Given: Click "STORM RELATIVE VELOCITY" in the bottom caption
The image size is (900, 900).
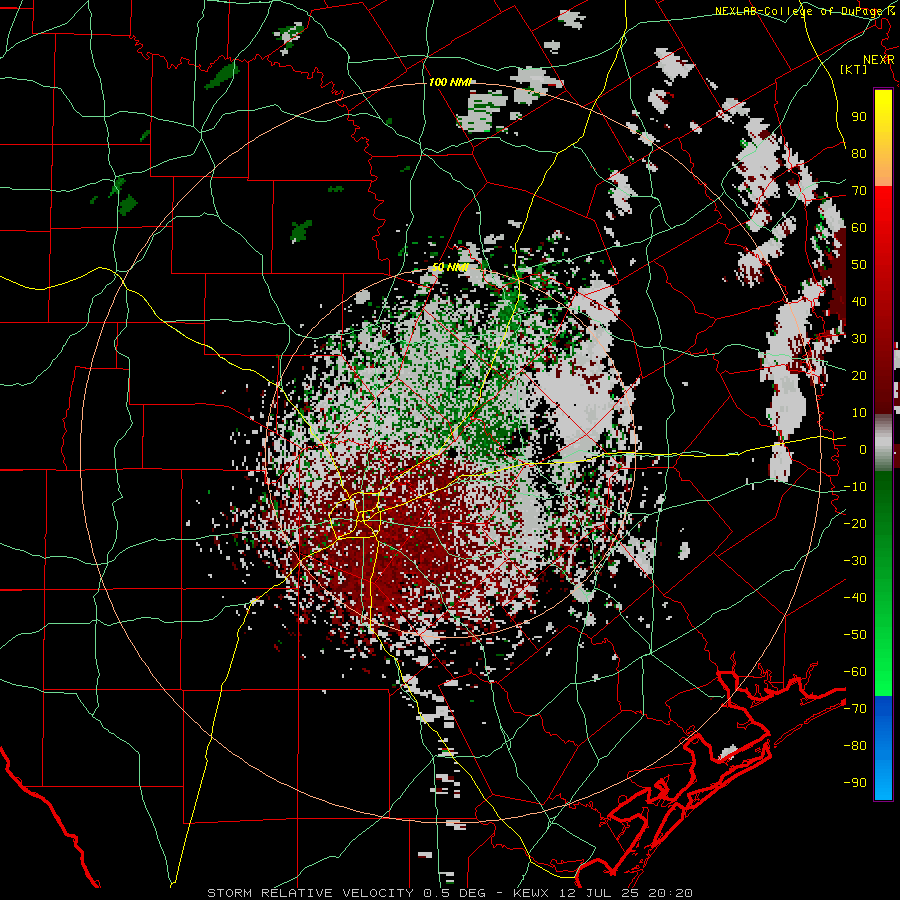Looking at the screenshot, I should pyautogui.click(x=311, y=893).
